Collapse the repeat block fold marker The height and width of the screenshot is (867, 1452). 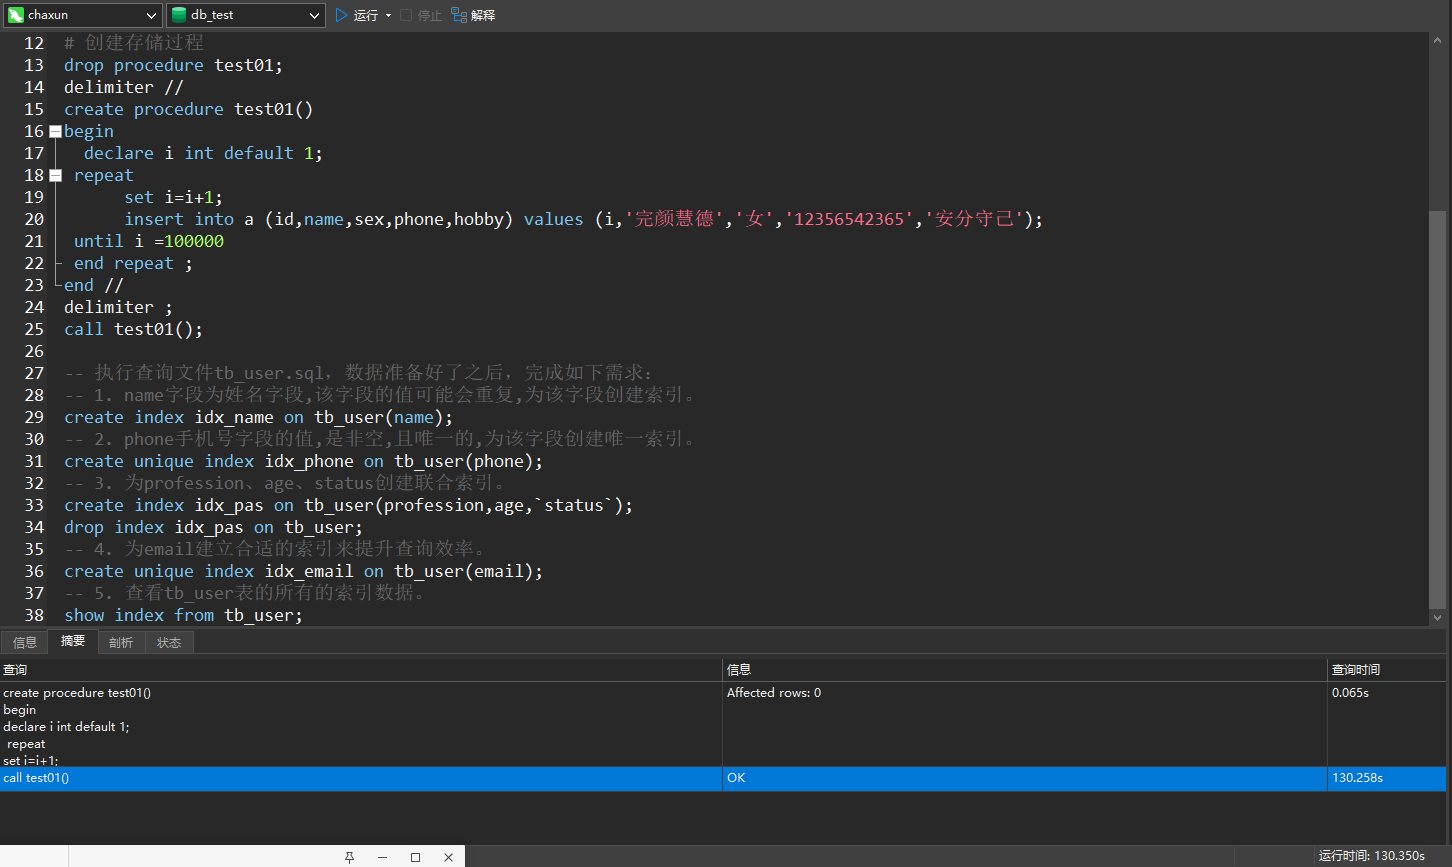point(55,175)
